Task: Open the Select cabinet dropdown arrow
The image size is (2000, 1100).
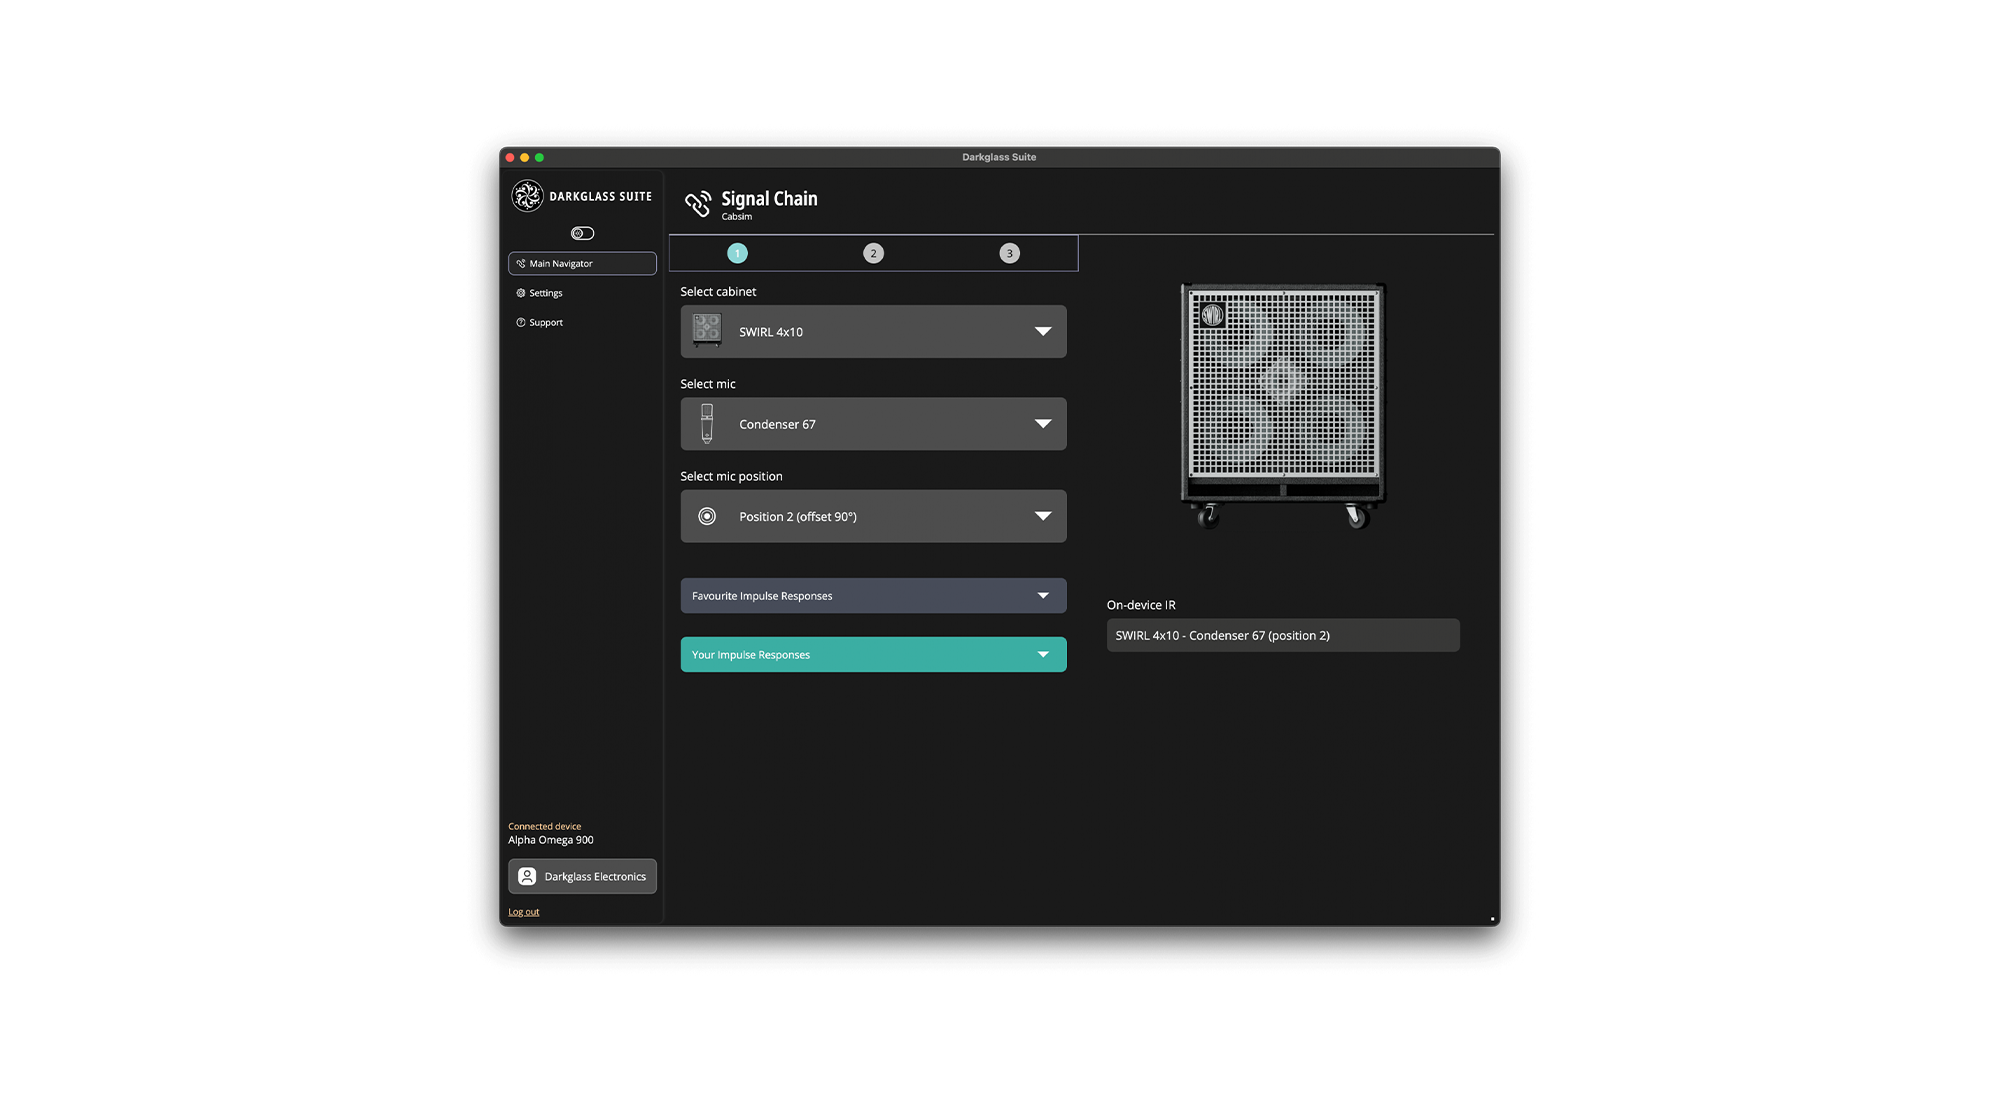Action: (1042, 331)
